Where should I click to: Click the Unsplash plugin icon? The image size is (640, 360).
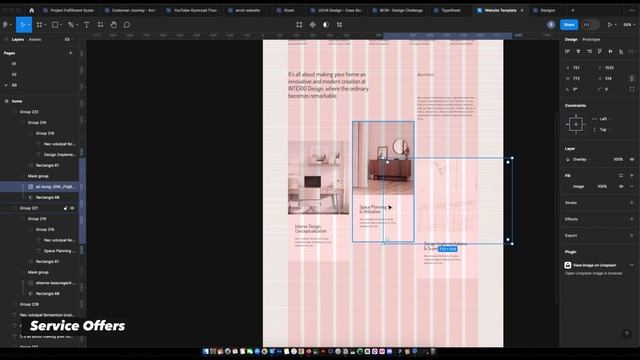(x=568, y=265)
